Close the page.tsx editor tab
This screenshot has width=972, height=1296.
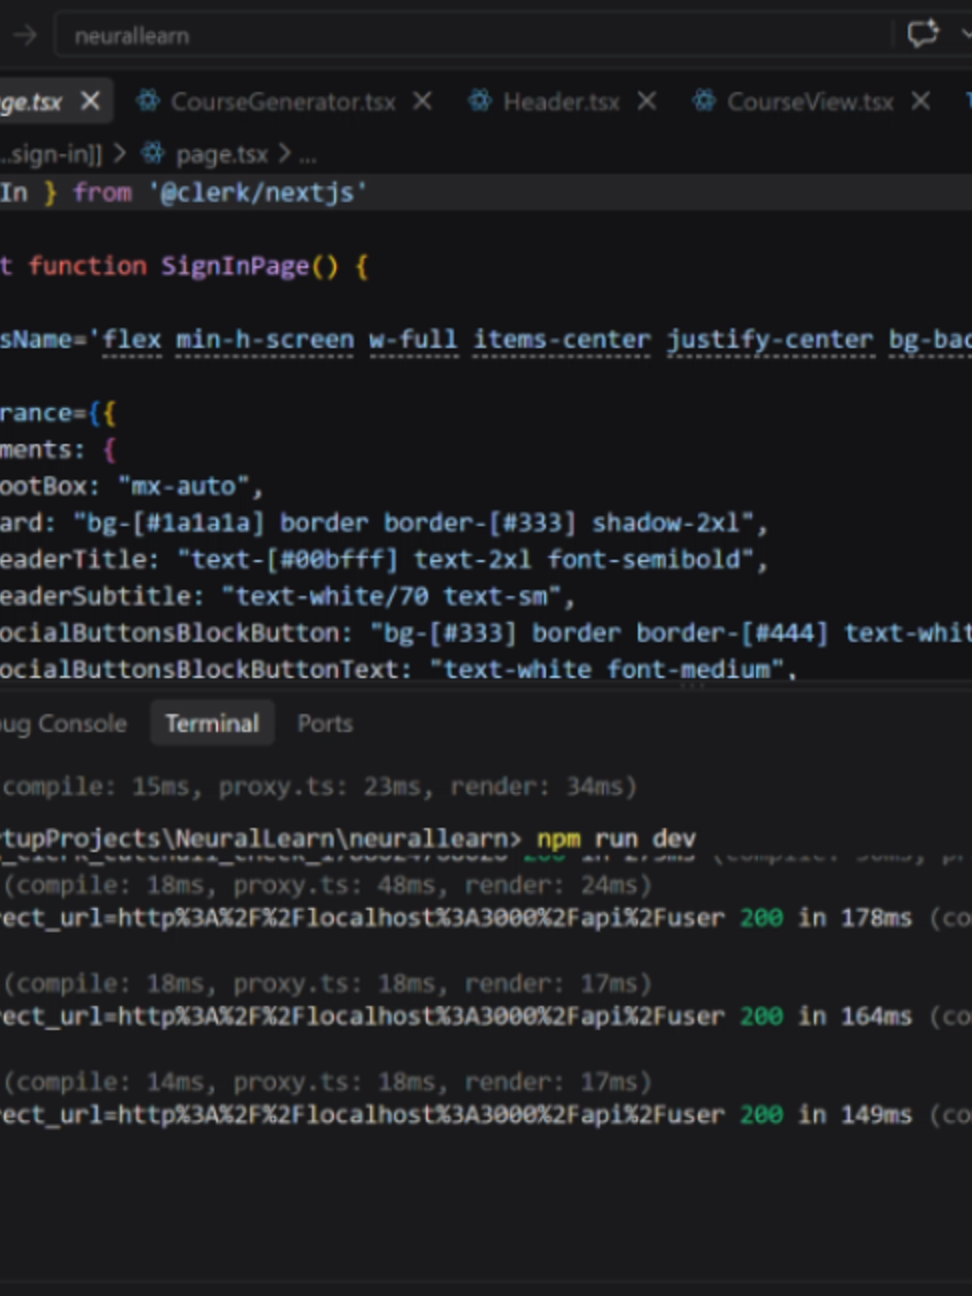(x=90, y=101)
